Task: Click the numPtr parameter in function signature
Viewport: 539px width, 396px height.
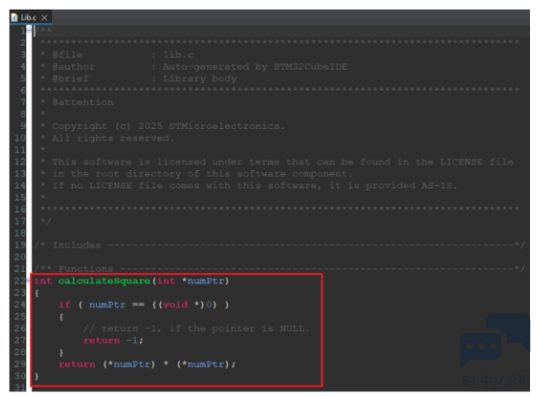Action: [x=206, y=281]
